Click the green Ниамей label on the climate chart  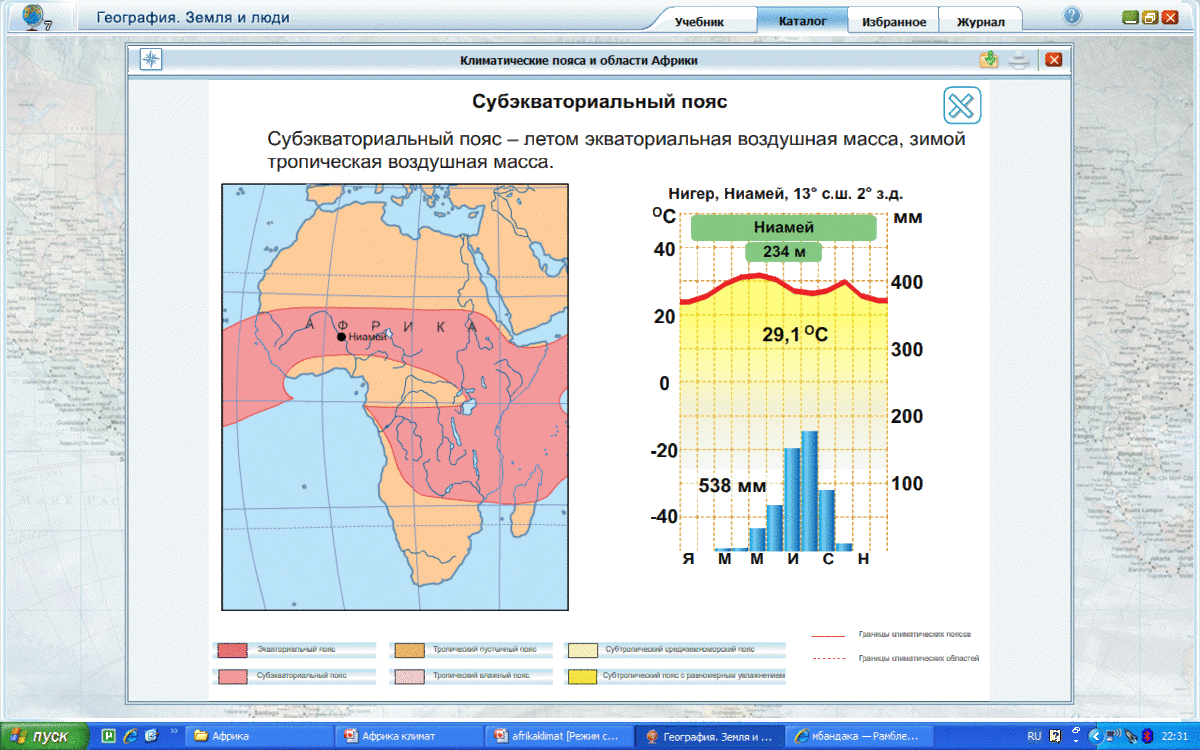783,227
